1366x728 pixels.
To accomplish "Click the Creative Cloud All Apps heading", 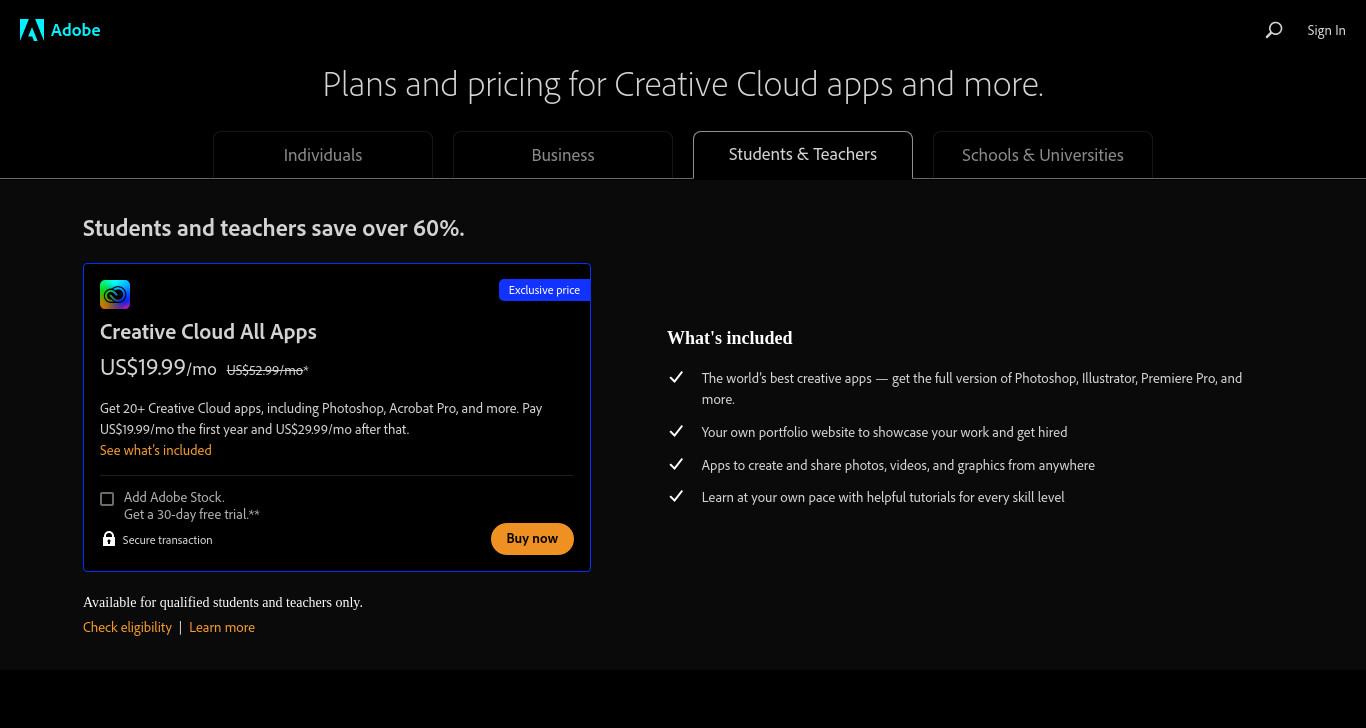I will click(x=208, y=331).
